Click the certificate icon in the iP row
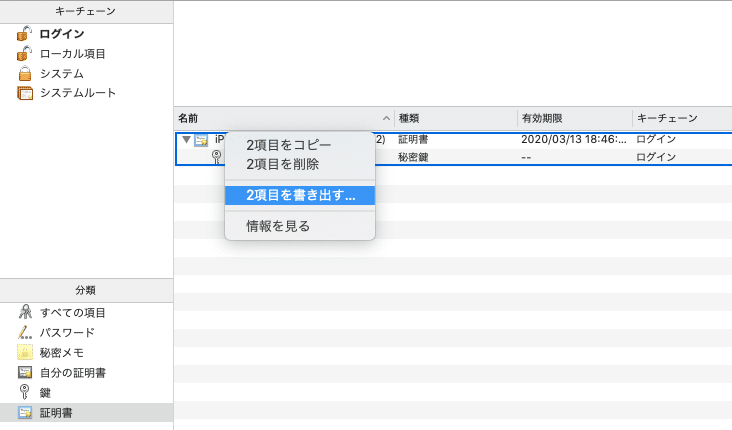Screen dimensions: 732x430 (x=201, y=140)
